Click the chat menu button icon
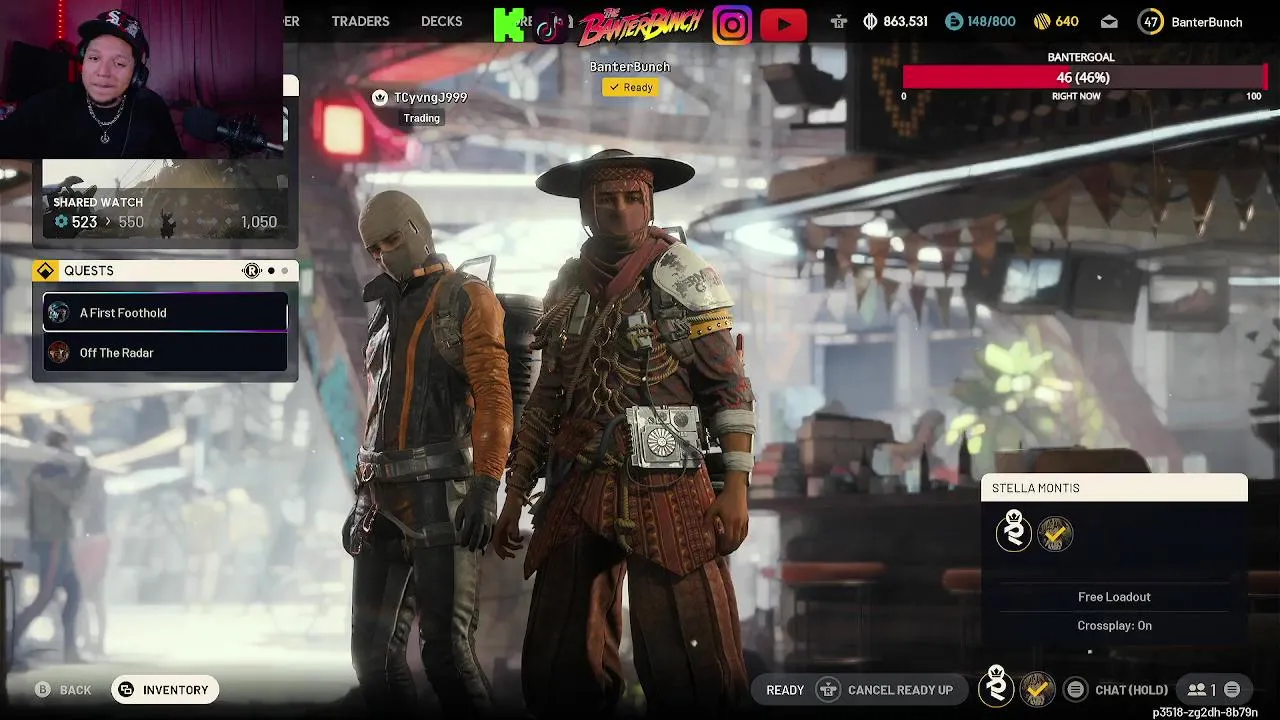The width and height of the screenshot is (1280, 720). [x=1075, y=689]
